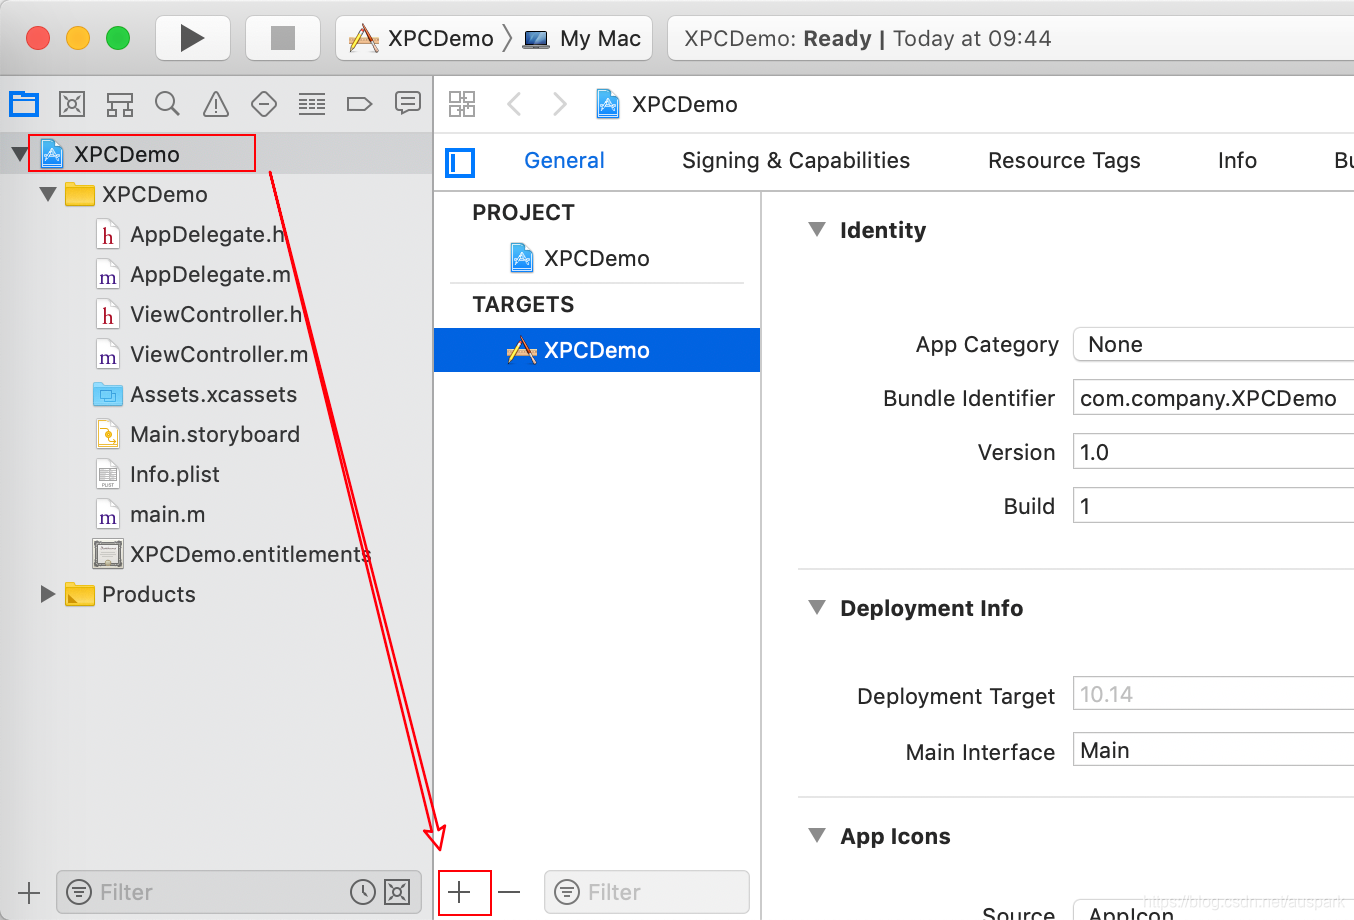Collapse the App Icons section
This screenshot has width=1354, height=920.
(x=817, y=836)
